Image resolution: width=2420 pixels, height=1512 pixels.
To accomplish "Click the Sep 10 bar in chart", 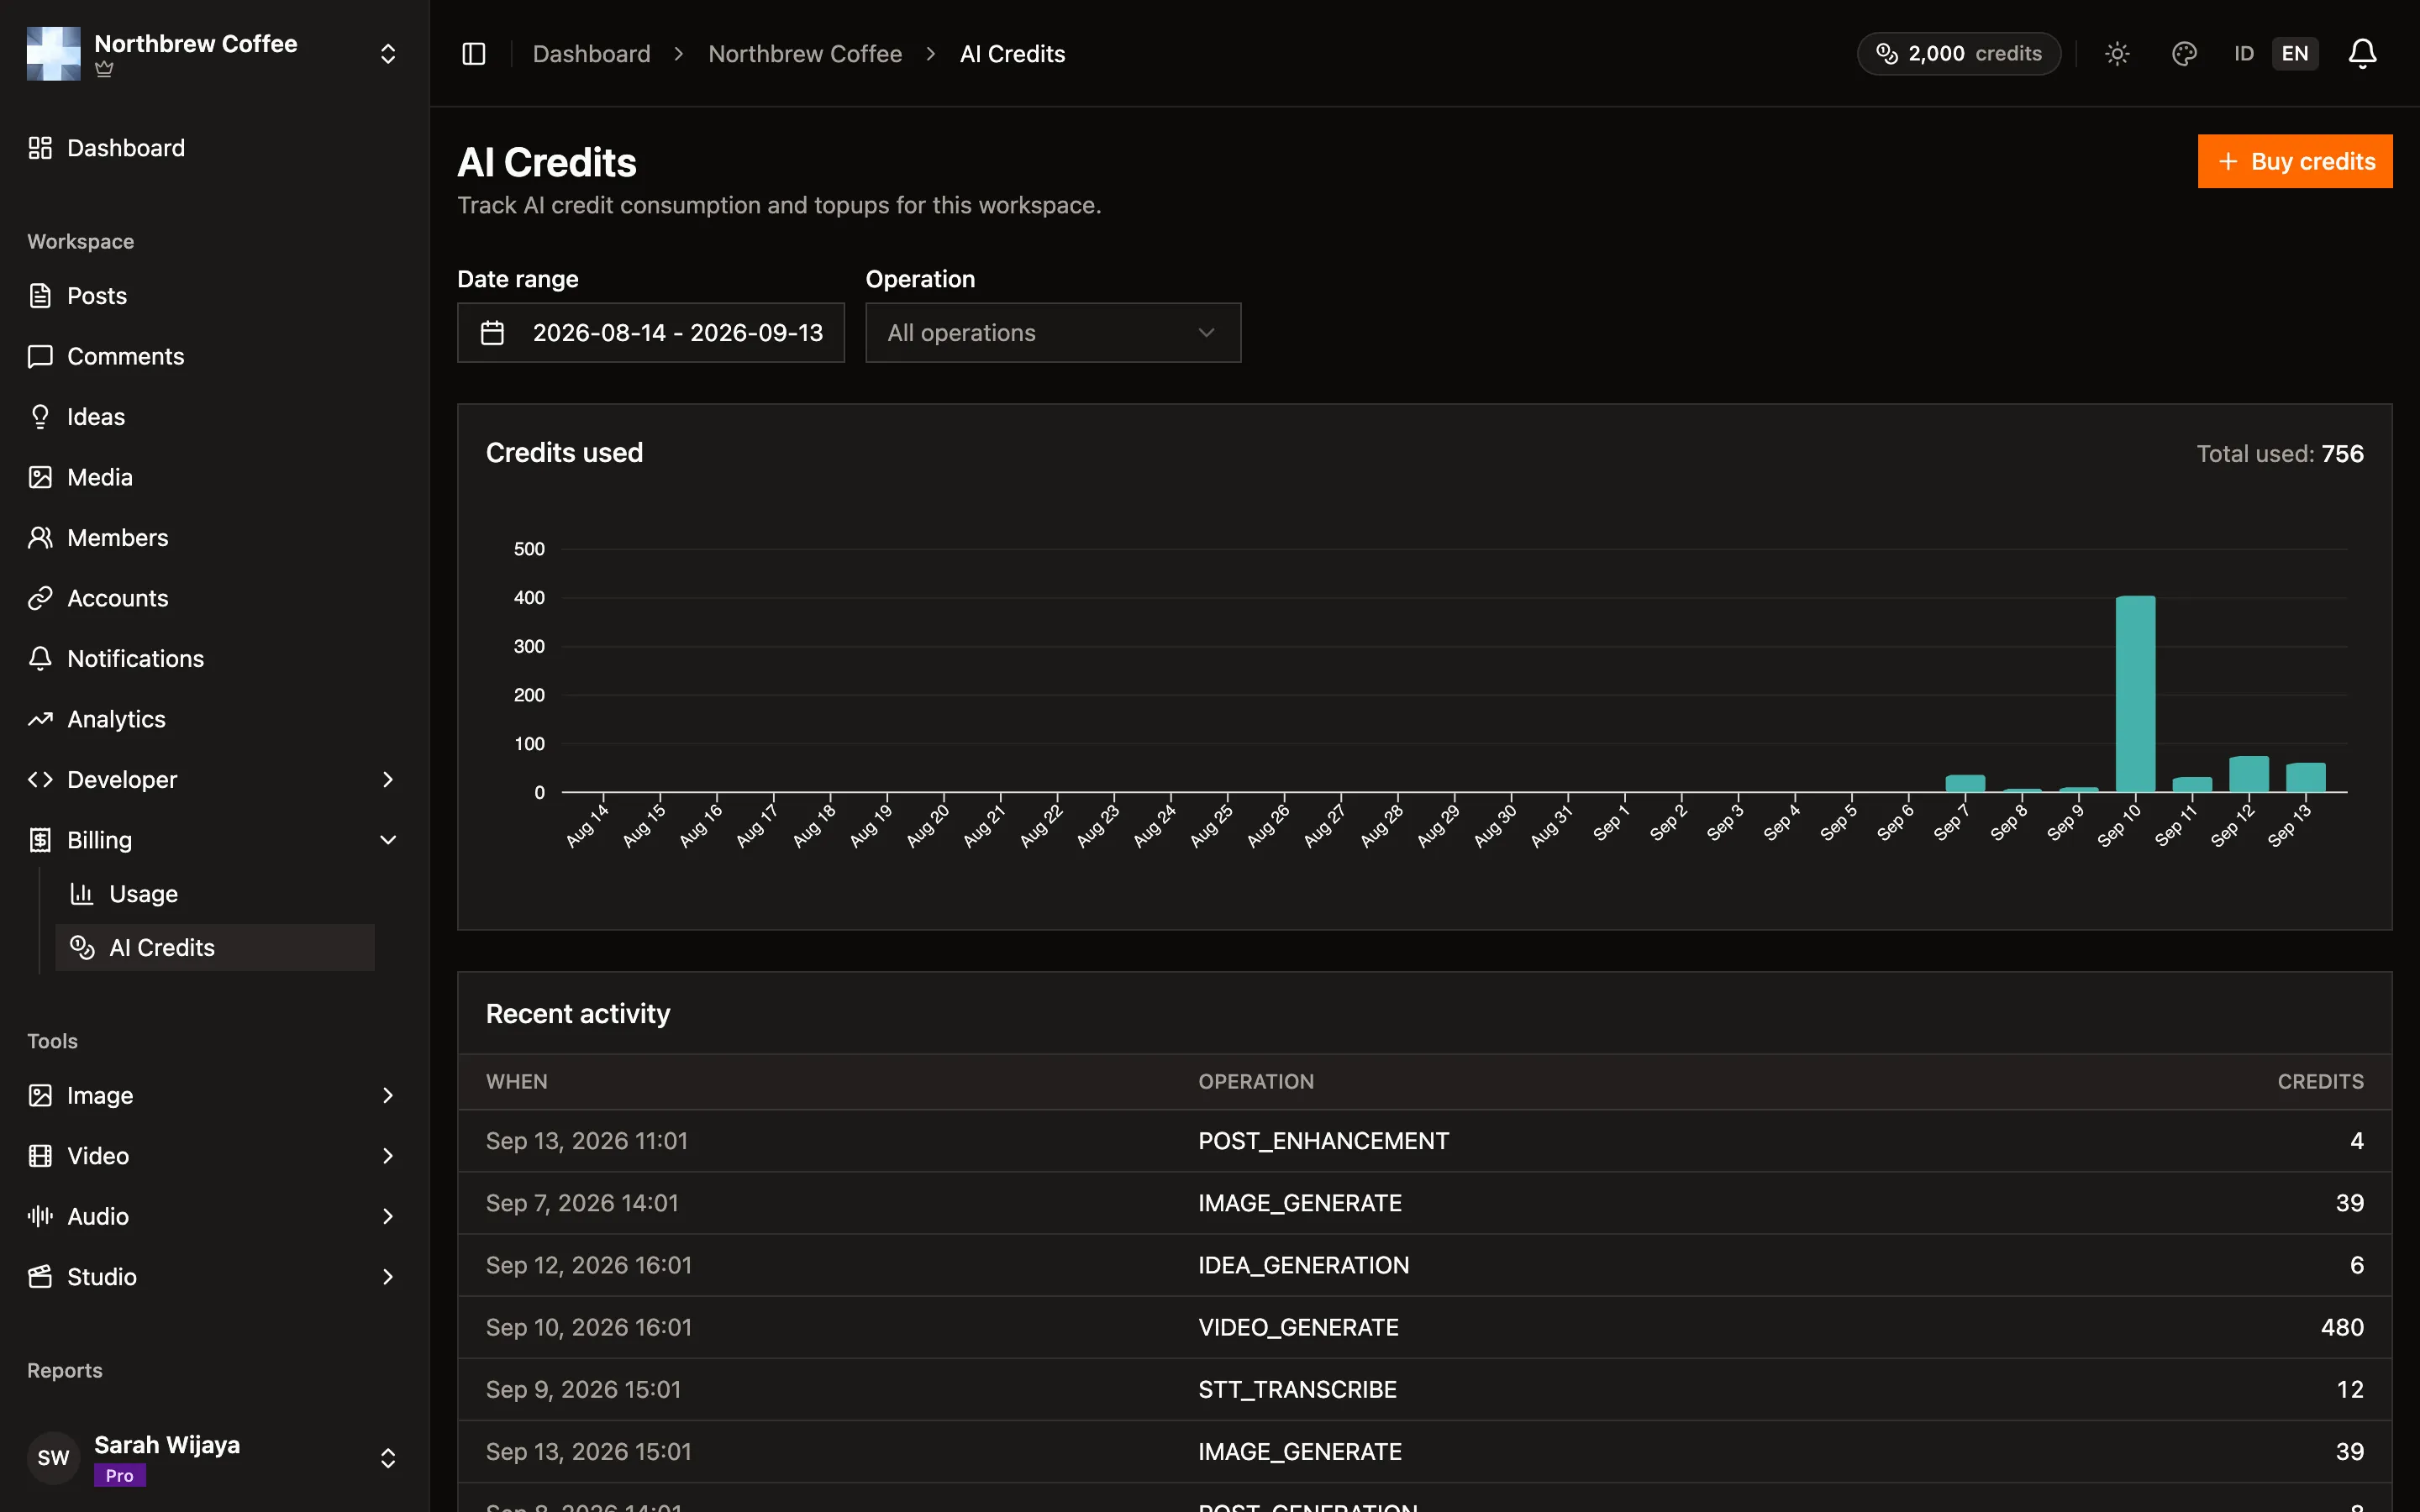I will (x=2135, y=694).
